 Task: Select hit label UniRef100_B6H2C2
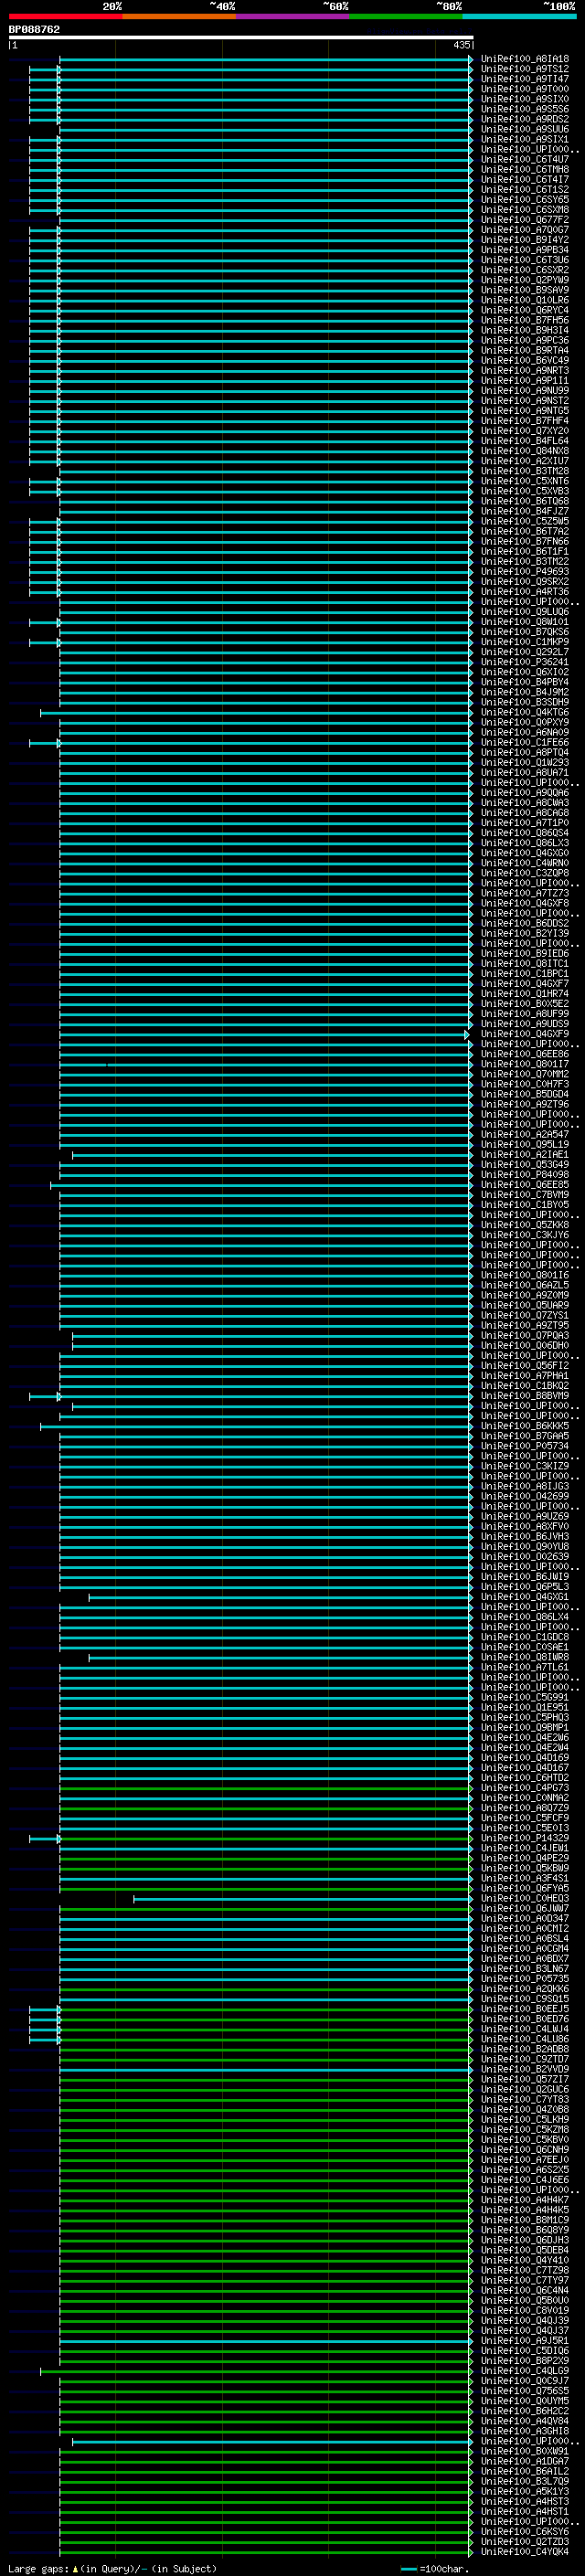tap(525, 2411)
